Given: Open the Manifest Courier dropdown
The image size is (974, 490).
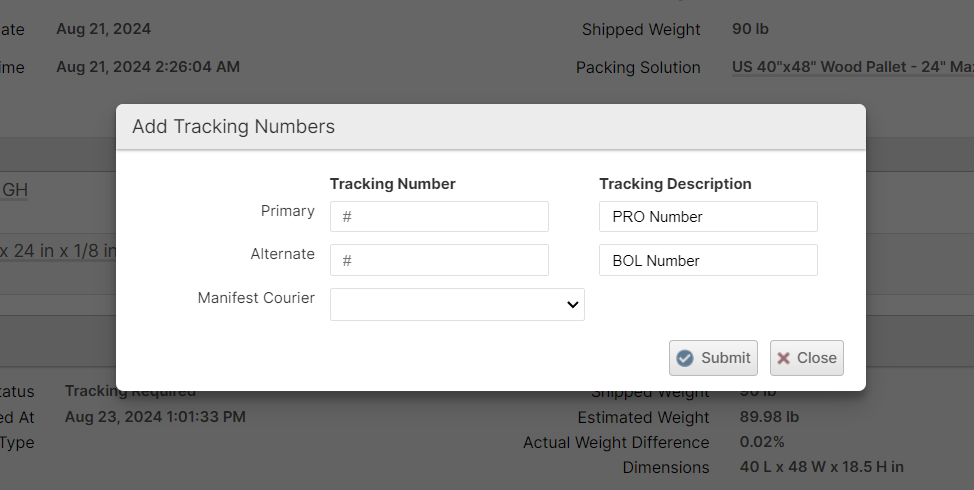Looking at the screenshot, I should pos(457,305).
